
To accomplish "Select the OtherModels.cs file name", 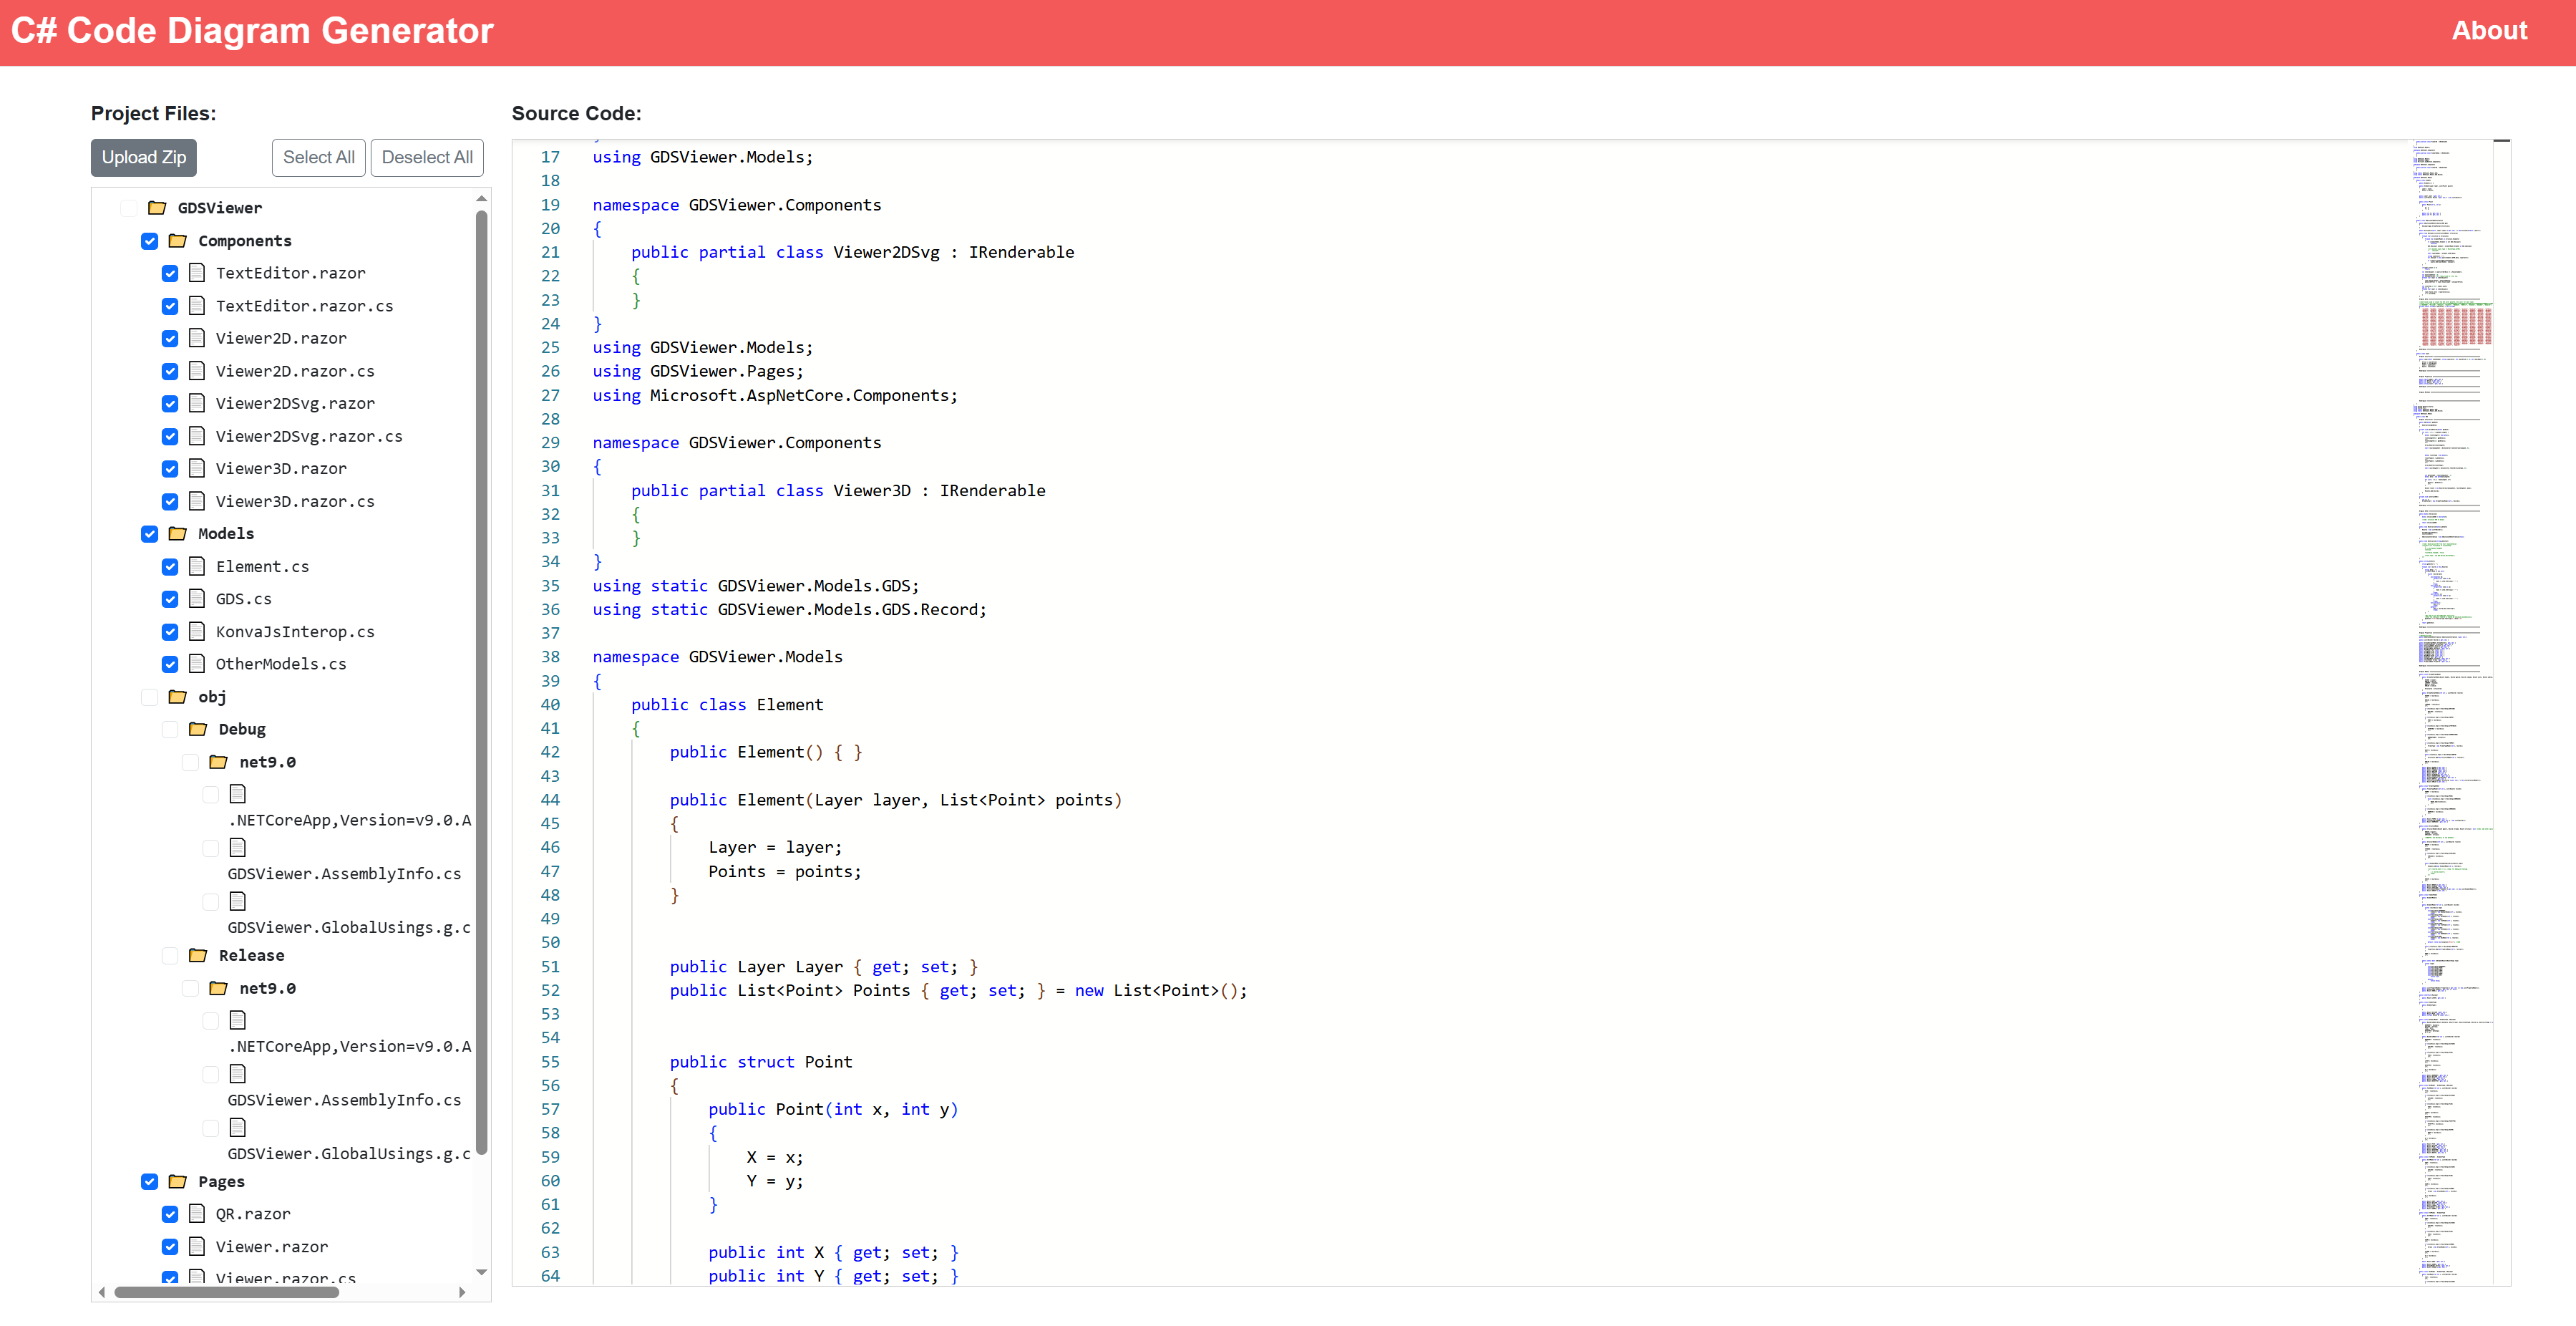I will pos(281,664).
